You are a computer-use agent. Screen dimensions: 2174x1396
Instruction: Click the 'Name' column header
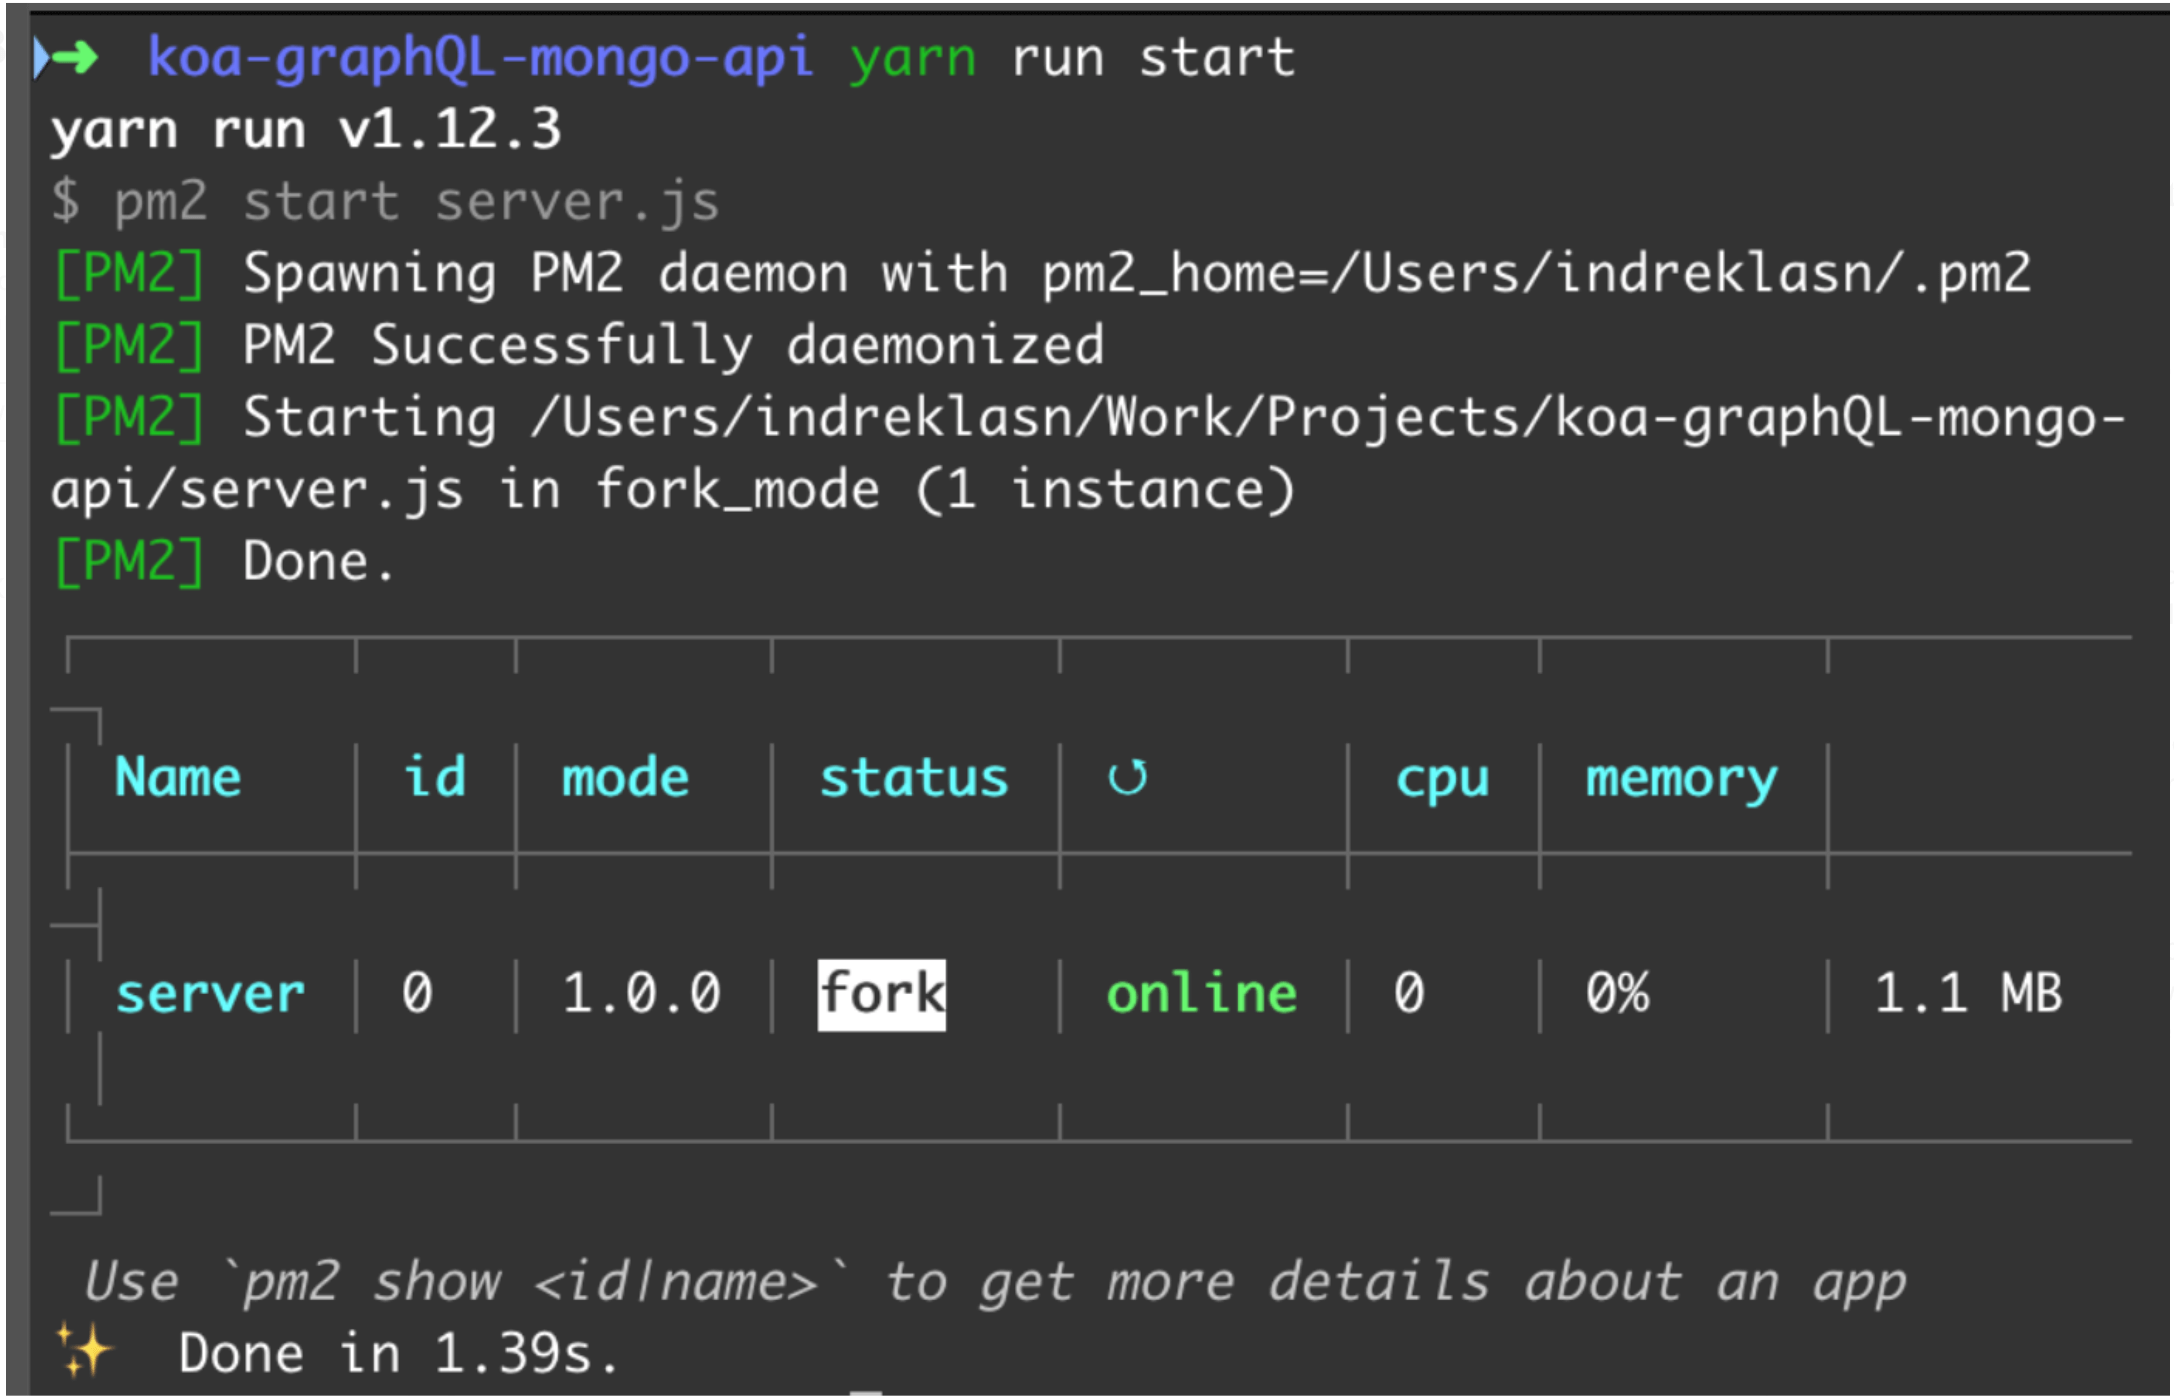178,777
